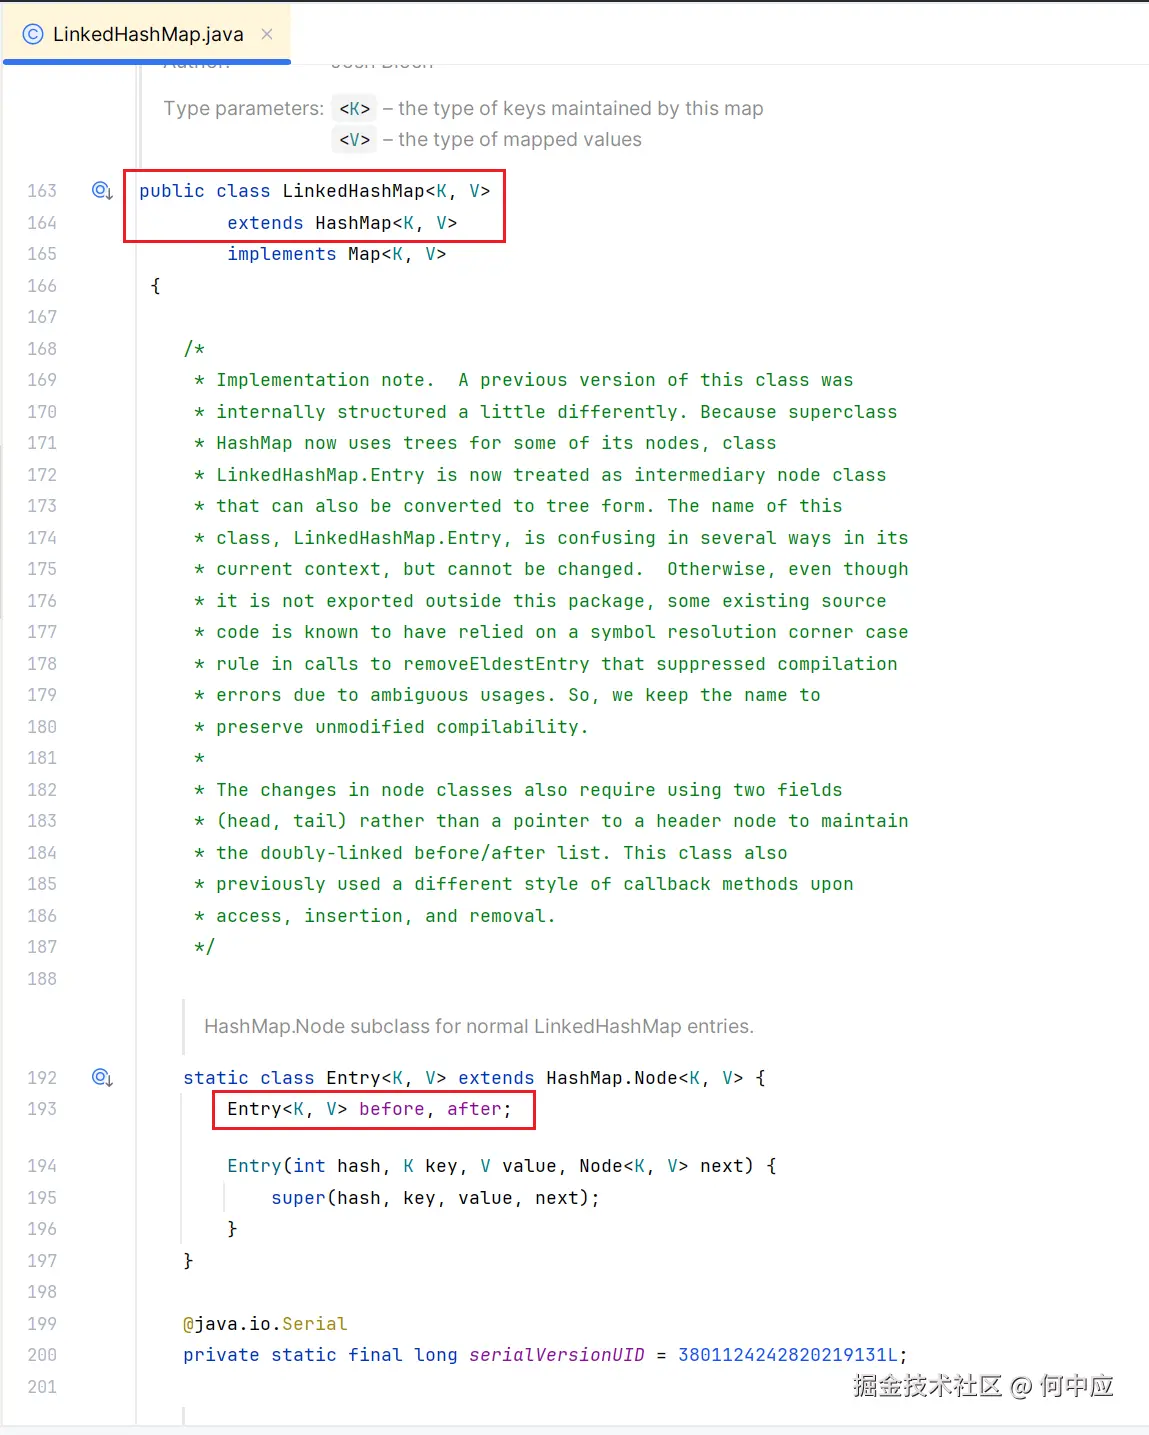Click the opening comment marker on line 168
Screen dimensions: 1149x1435
click(x=194, y=349)
